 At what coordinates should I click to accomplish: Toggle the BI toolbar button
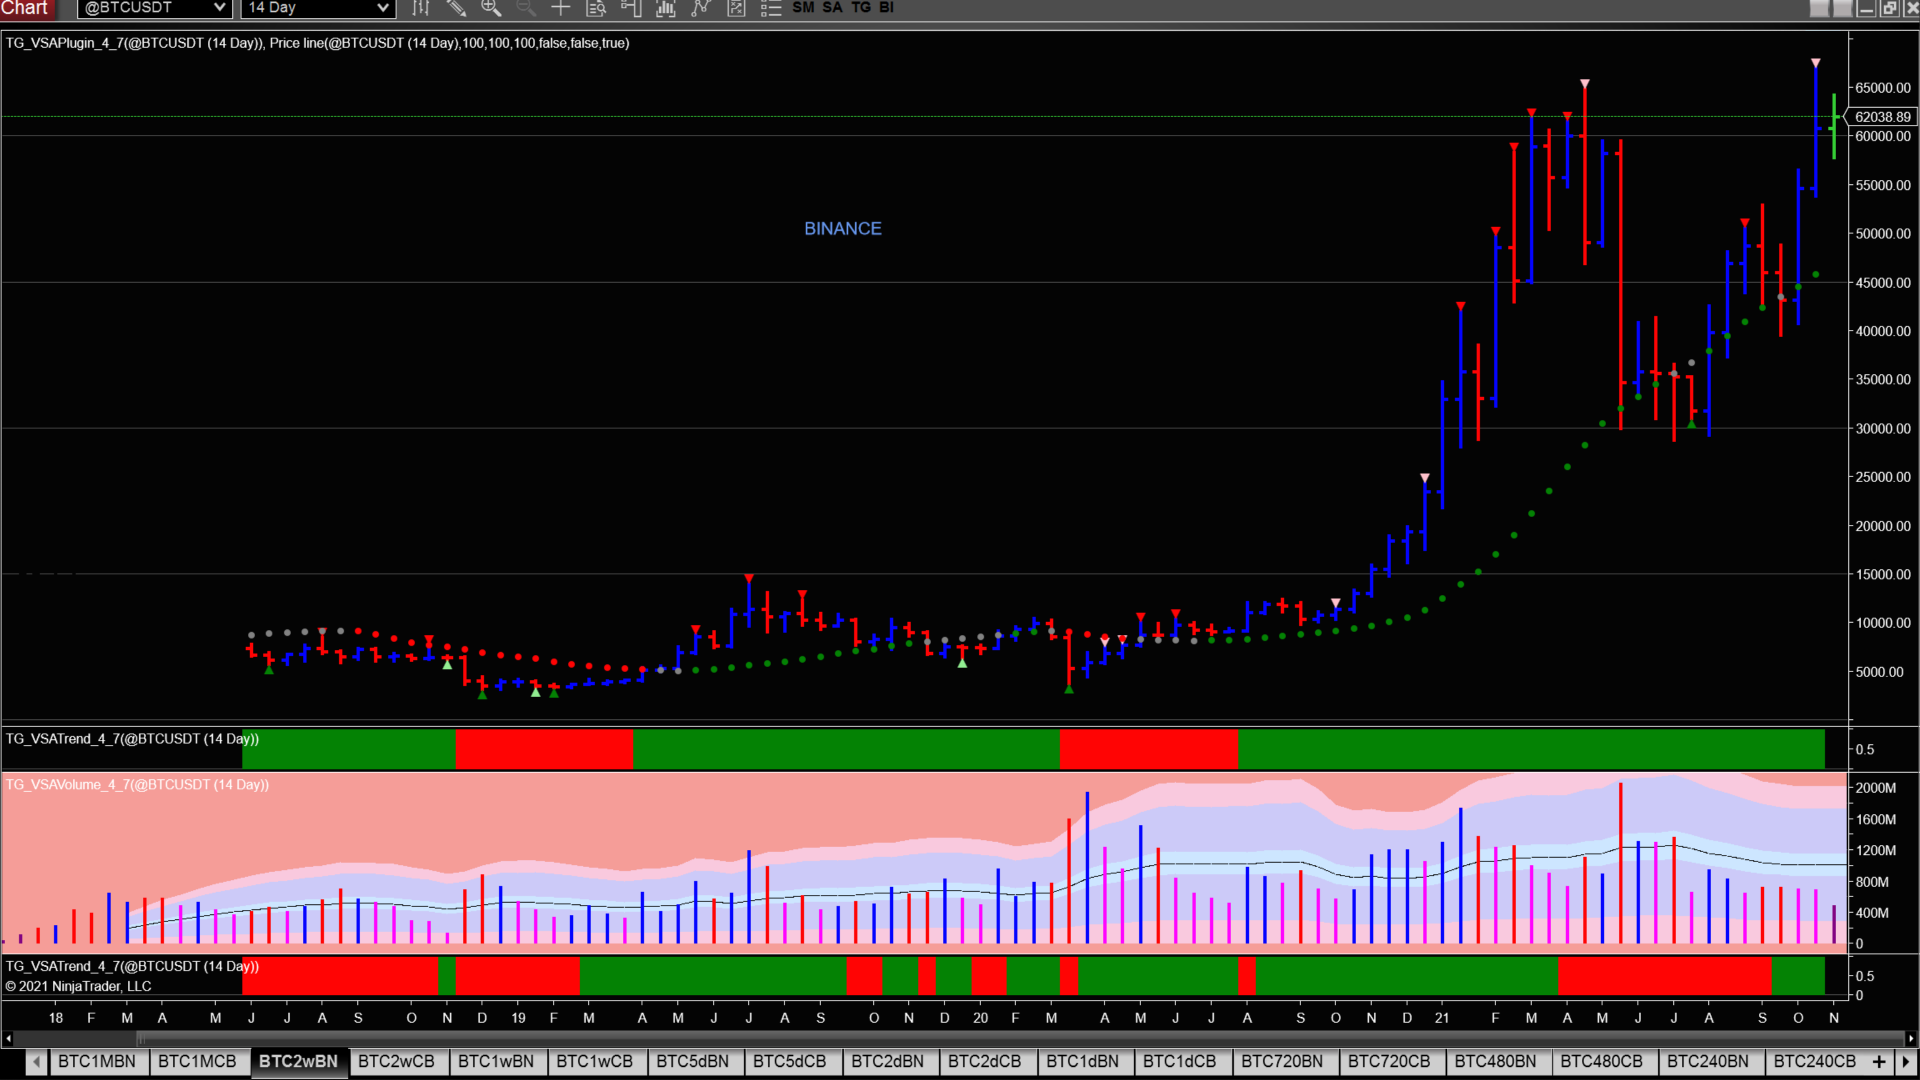(x=886, y=8)
